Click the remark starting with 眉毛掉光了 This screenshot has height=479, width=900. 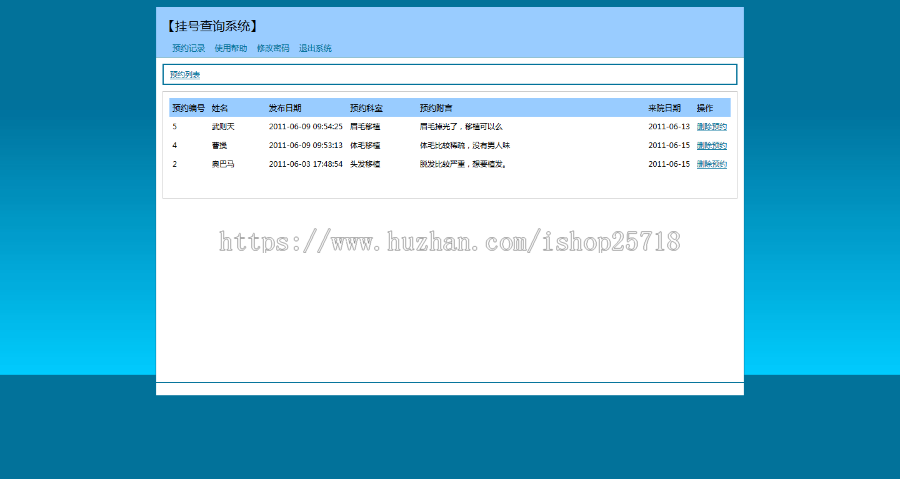coord(461,127)
